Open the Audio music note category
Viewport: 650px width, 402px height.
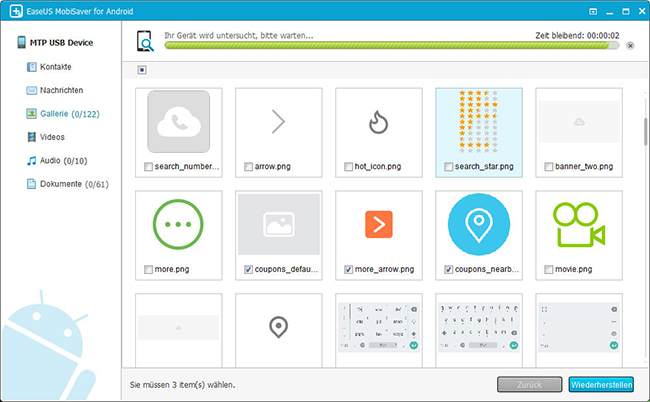click(x=32, y=160)
